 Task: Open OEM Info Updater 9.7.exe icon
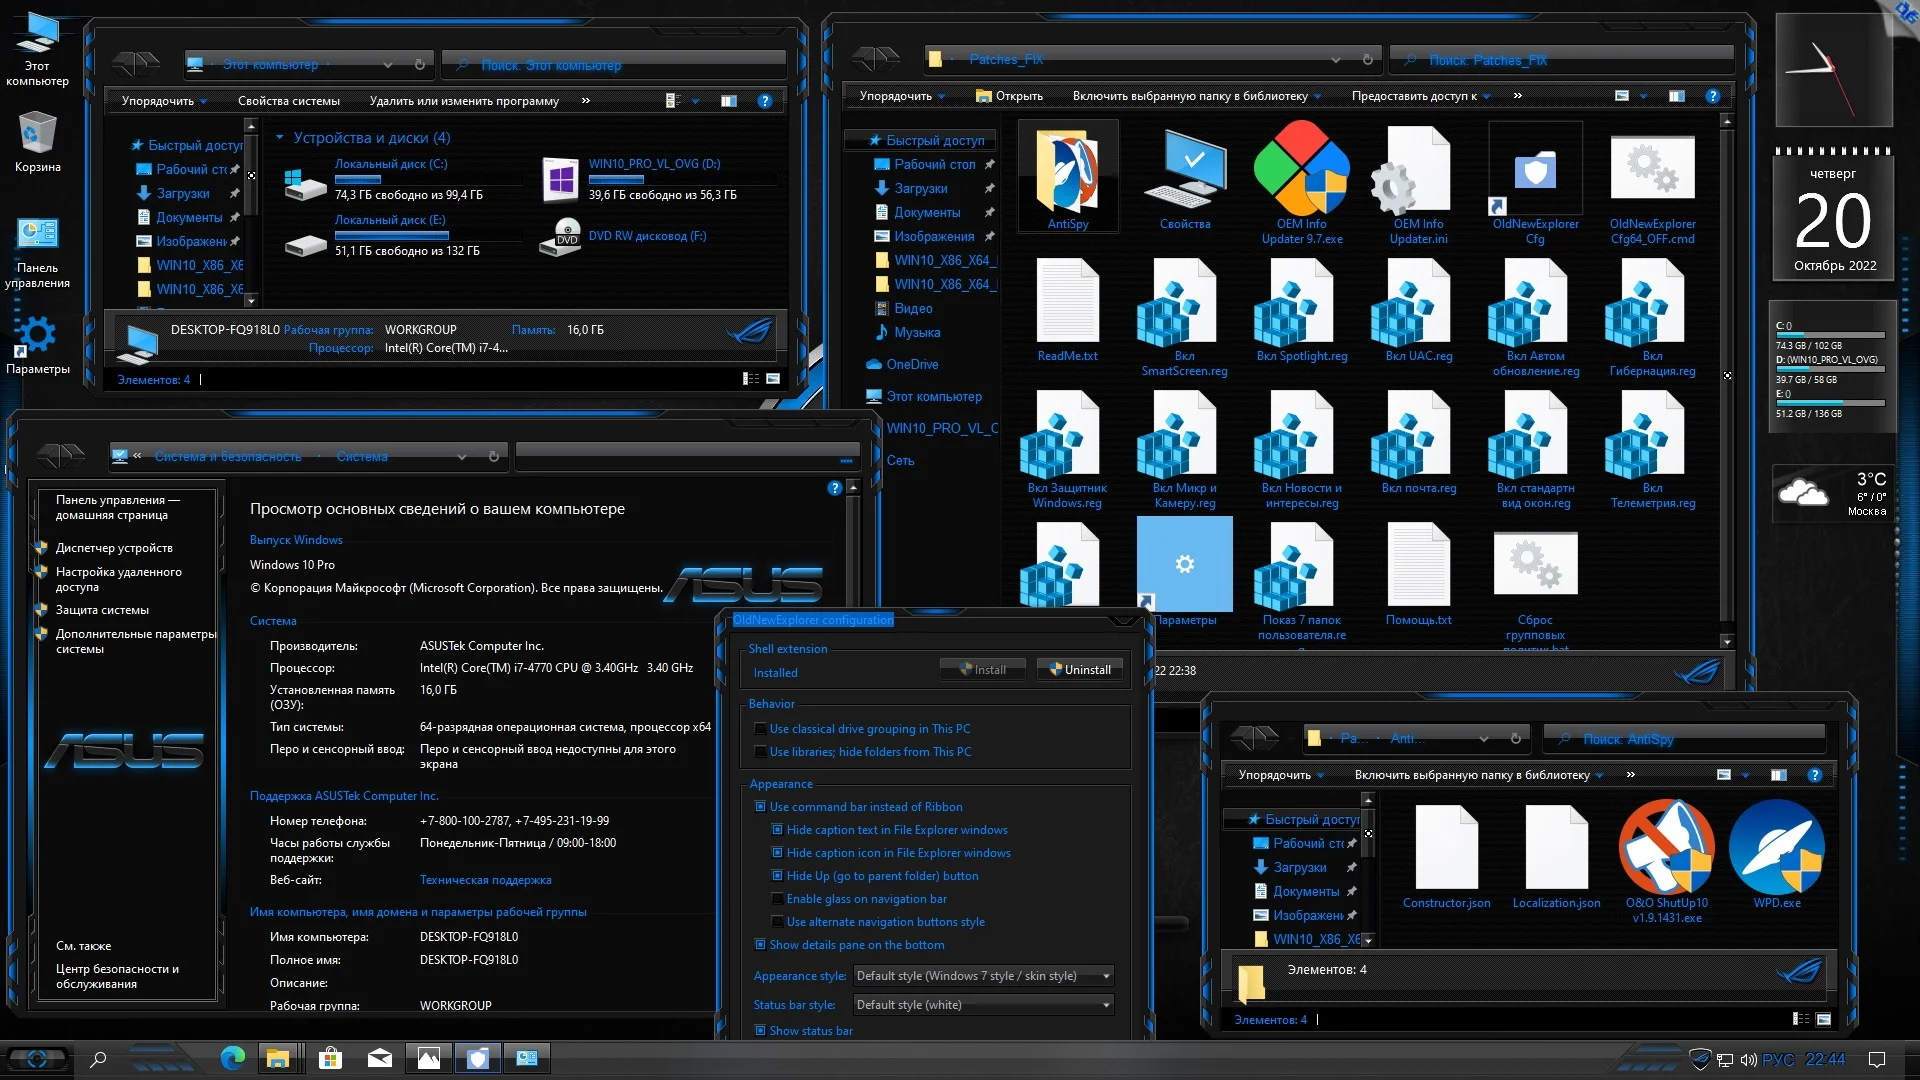[1301, 170]
